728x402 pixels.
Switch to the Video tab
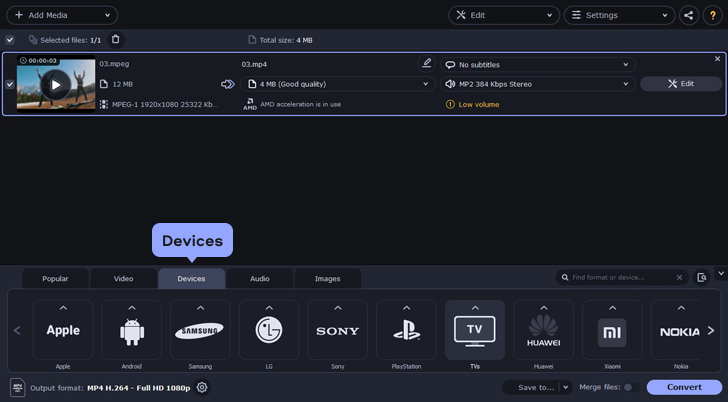click(124, 279)
